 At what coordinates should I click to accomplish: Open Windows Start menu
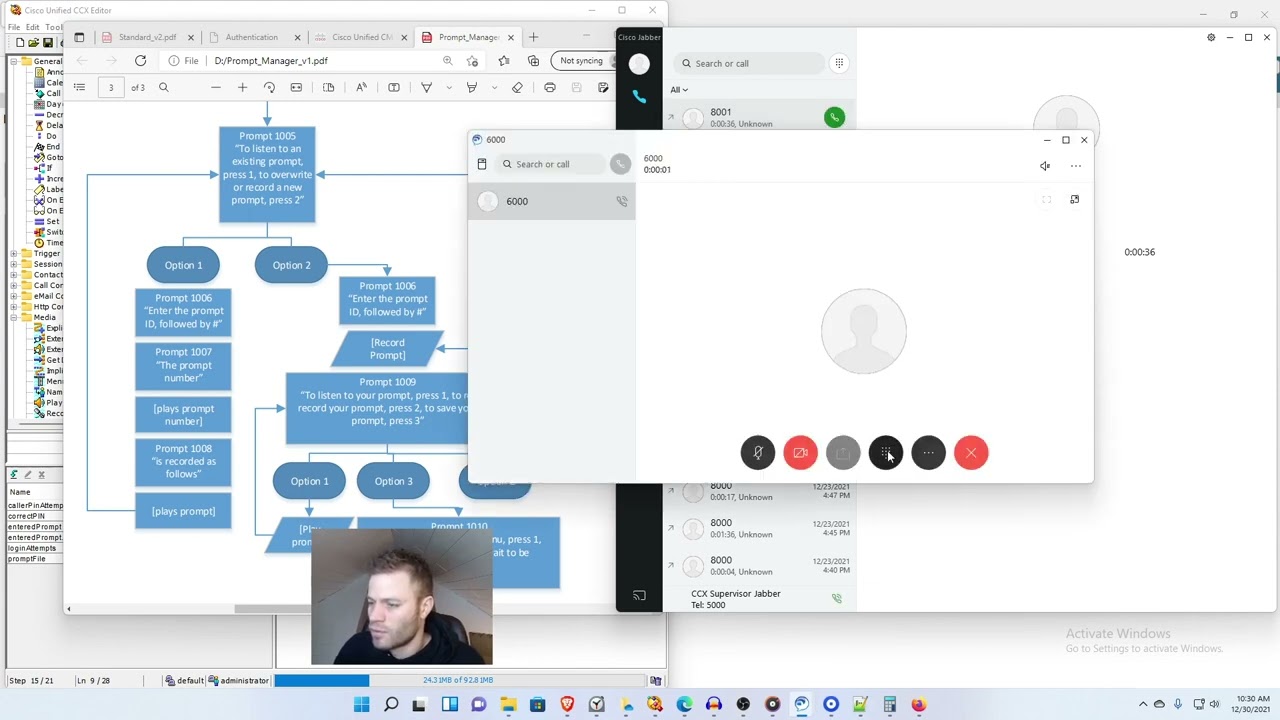click(x=361, y=705)
